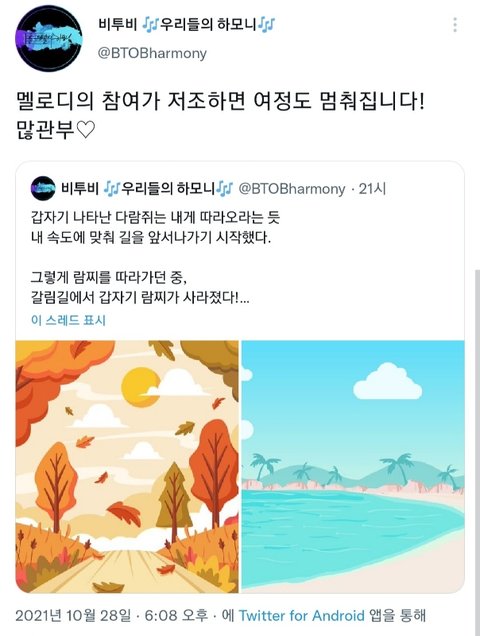Open the three-dot more options menu
This screenshot has height=636, width=480.
455,25
